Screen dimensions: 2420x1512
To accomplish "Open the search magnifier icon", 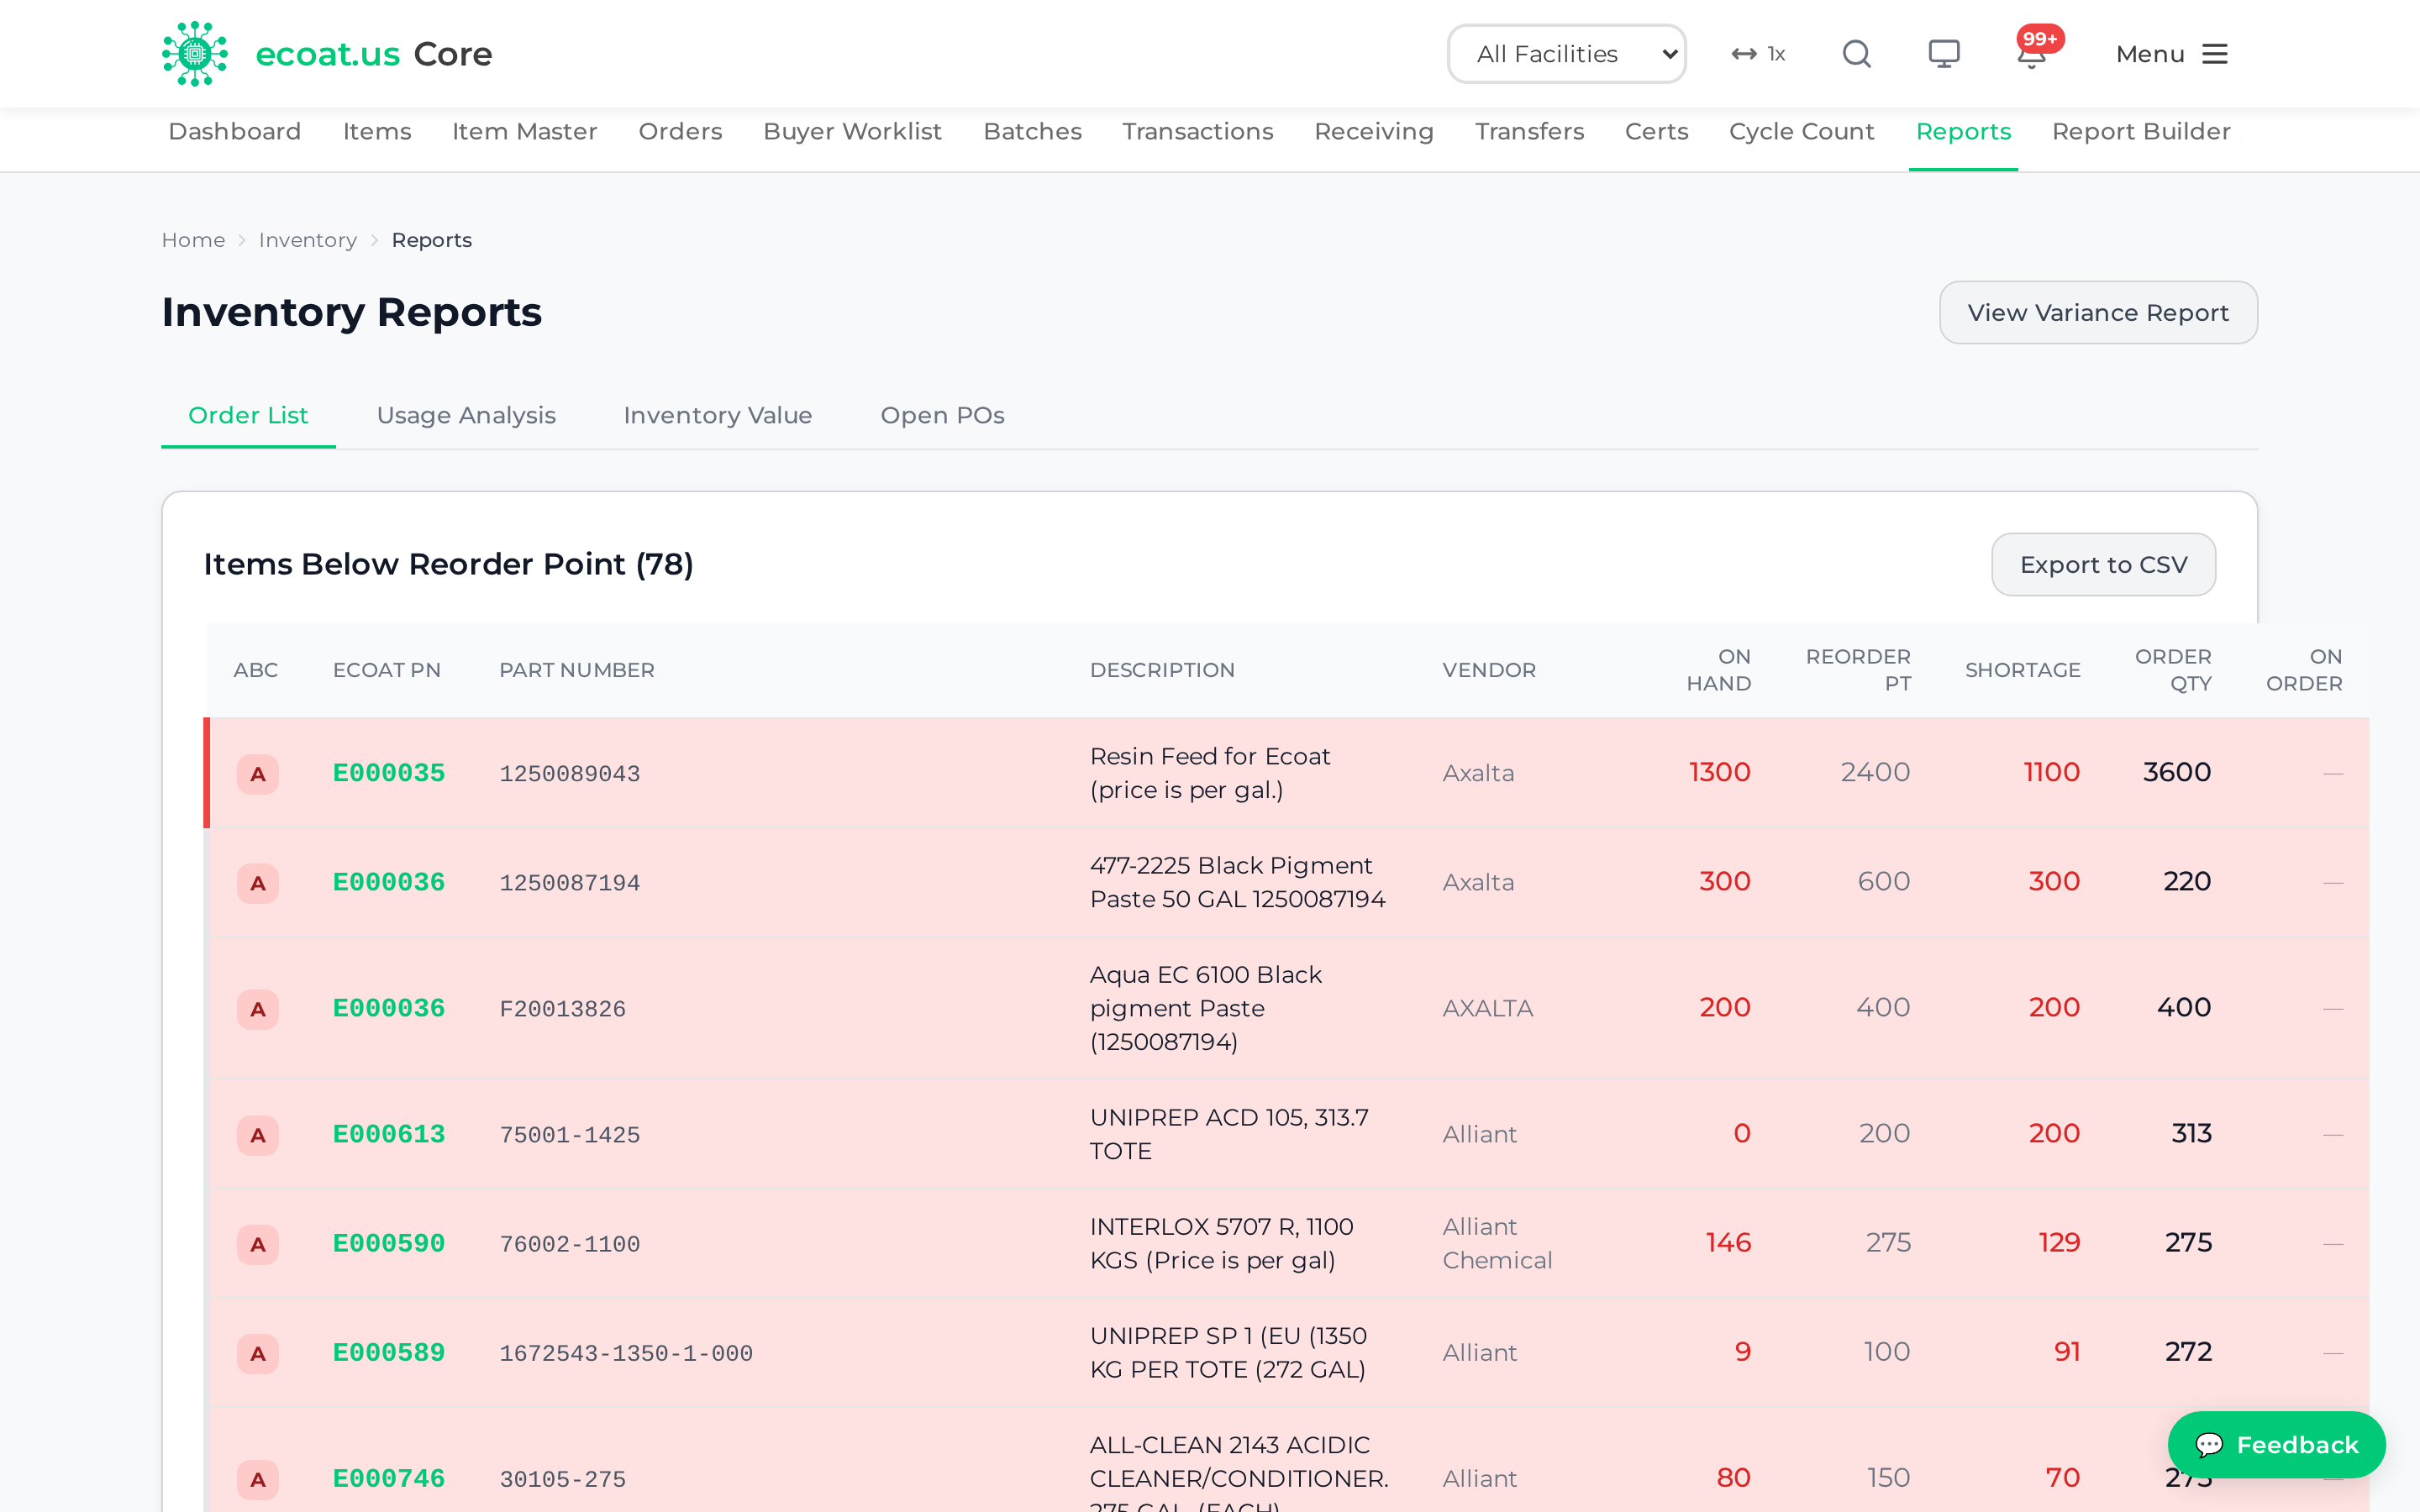I will click(1856, 54).
